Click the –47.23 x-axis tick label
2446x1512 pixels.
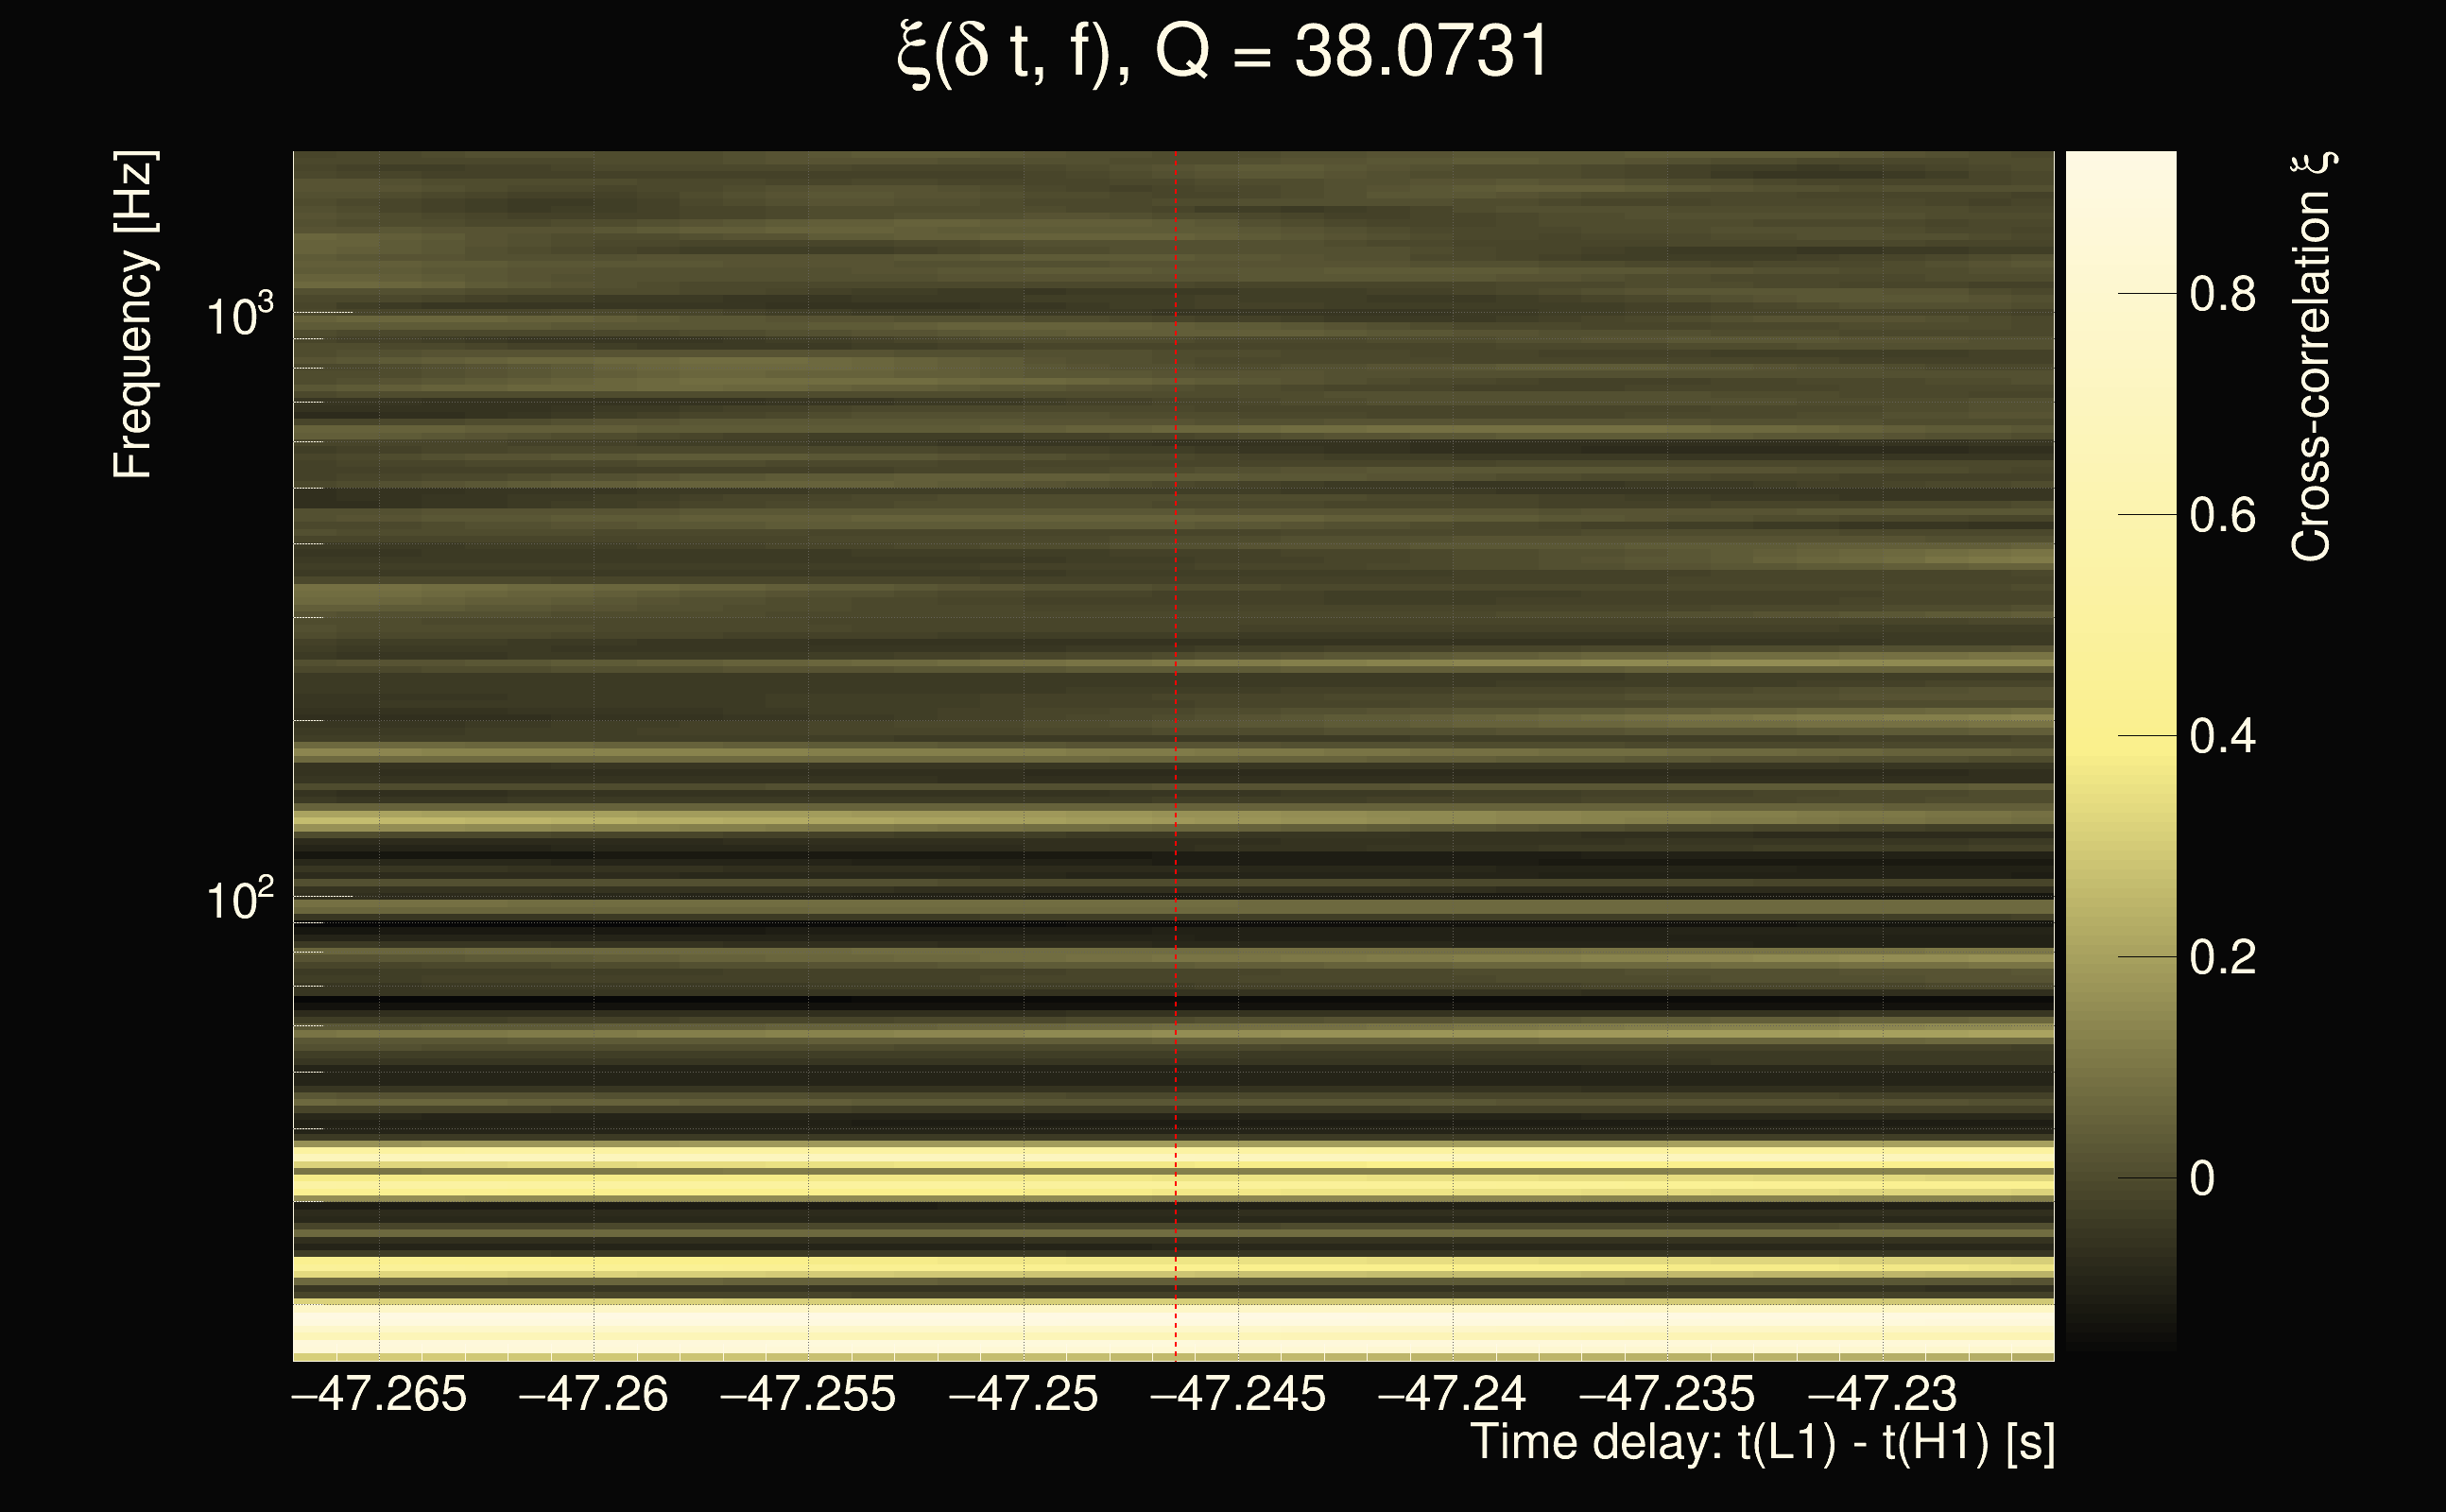point(1882,1394)
